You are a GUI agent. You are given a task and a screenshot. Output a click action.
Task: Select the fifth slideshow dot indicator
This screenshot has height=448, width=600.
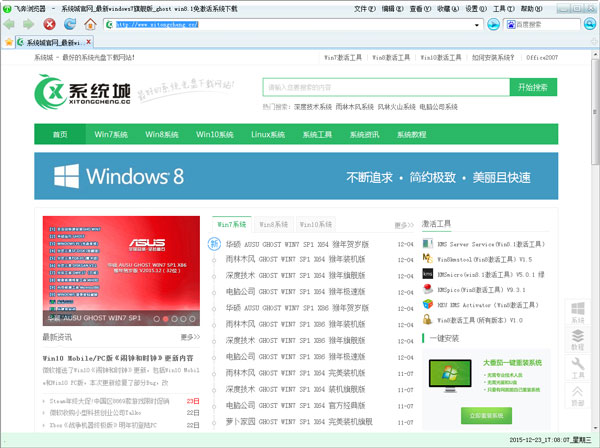click(192, 318)
